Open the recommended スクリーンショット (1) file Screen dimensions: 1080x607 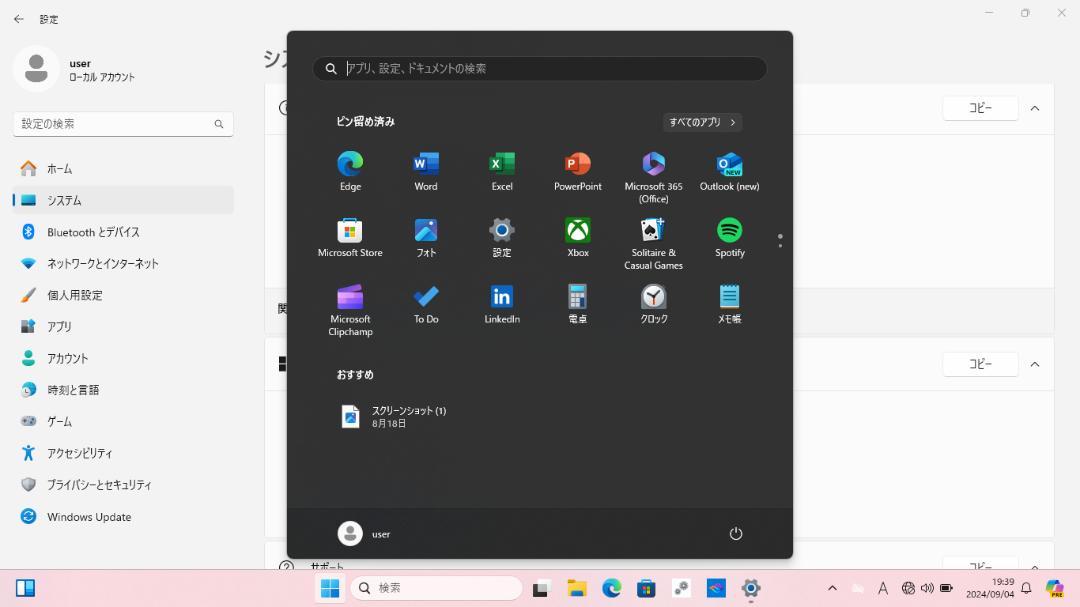[394, 416]
